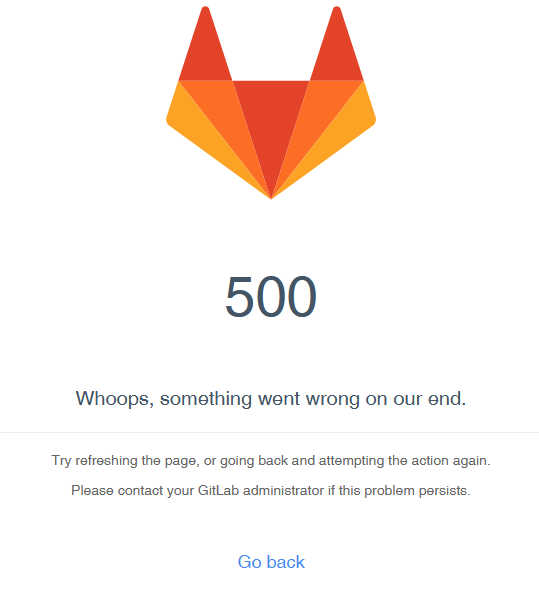
Task: Click the digit 5 in the error code
Action: 239,296
